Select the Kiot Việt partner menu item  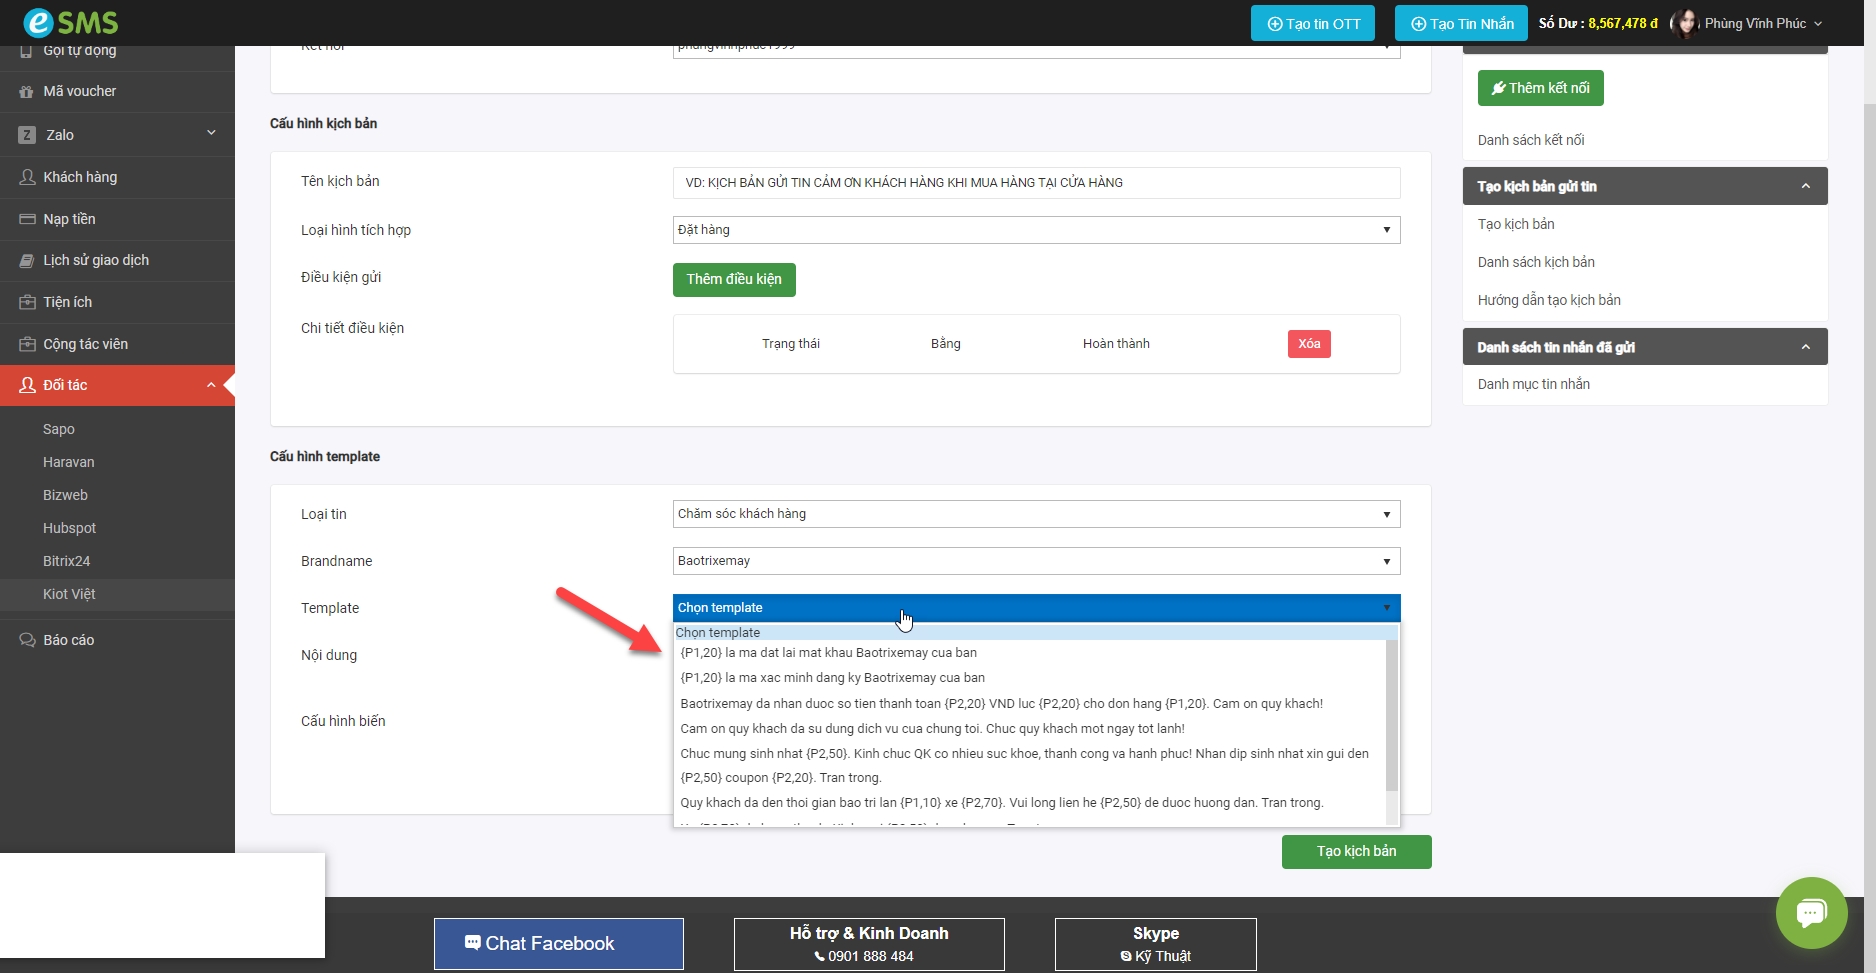pos(69,594)
